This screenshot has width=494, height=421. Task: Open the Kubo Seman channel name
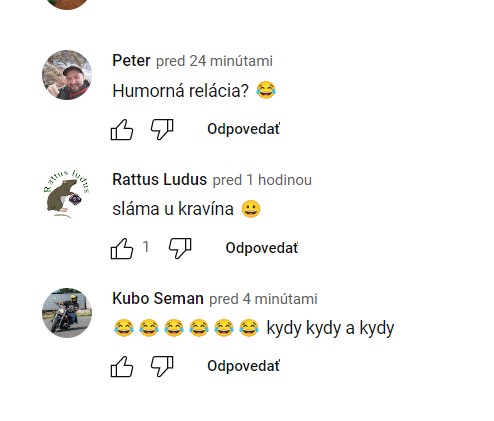[158, 298]
